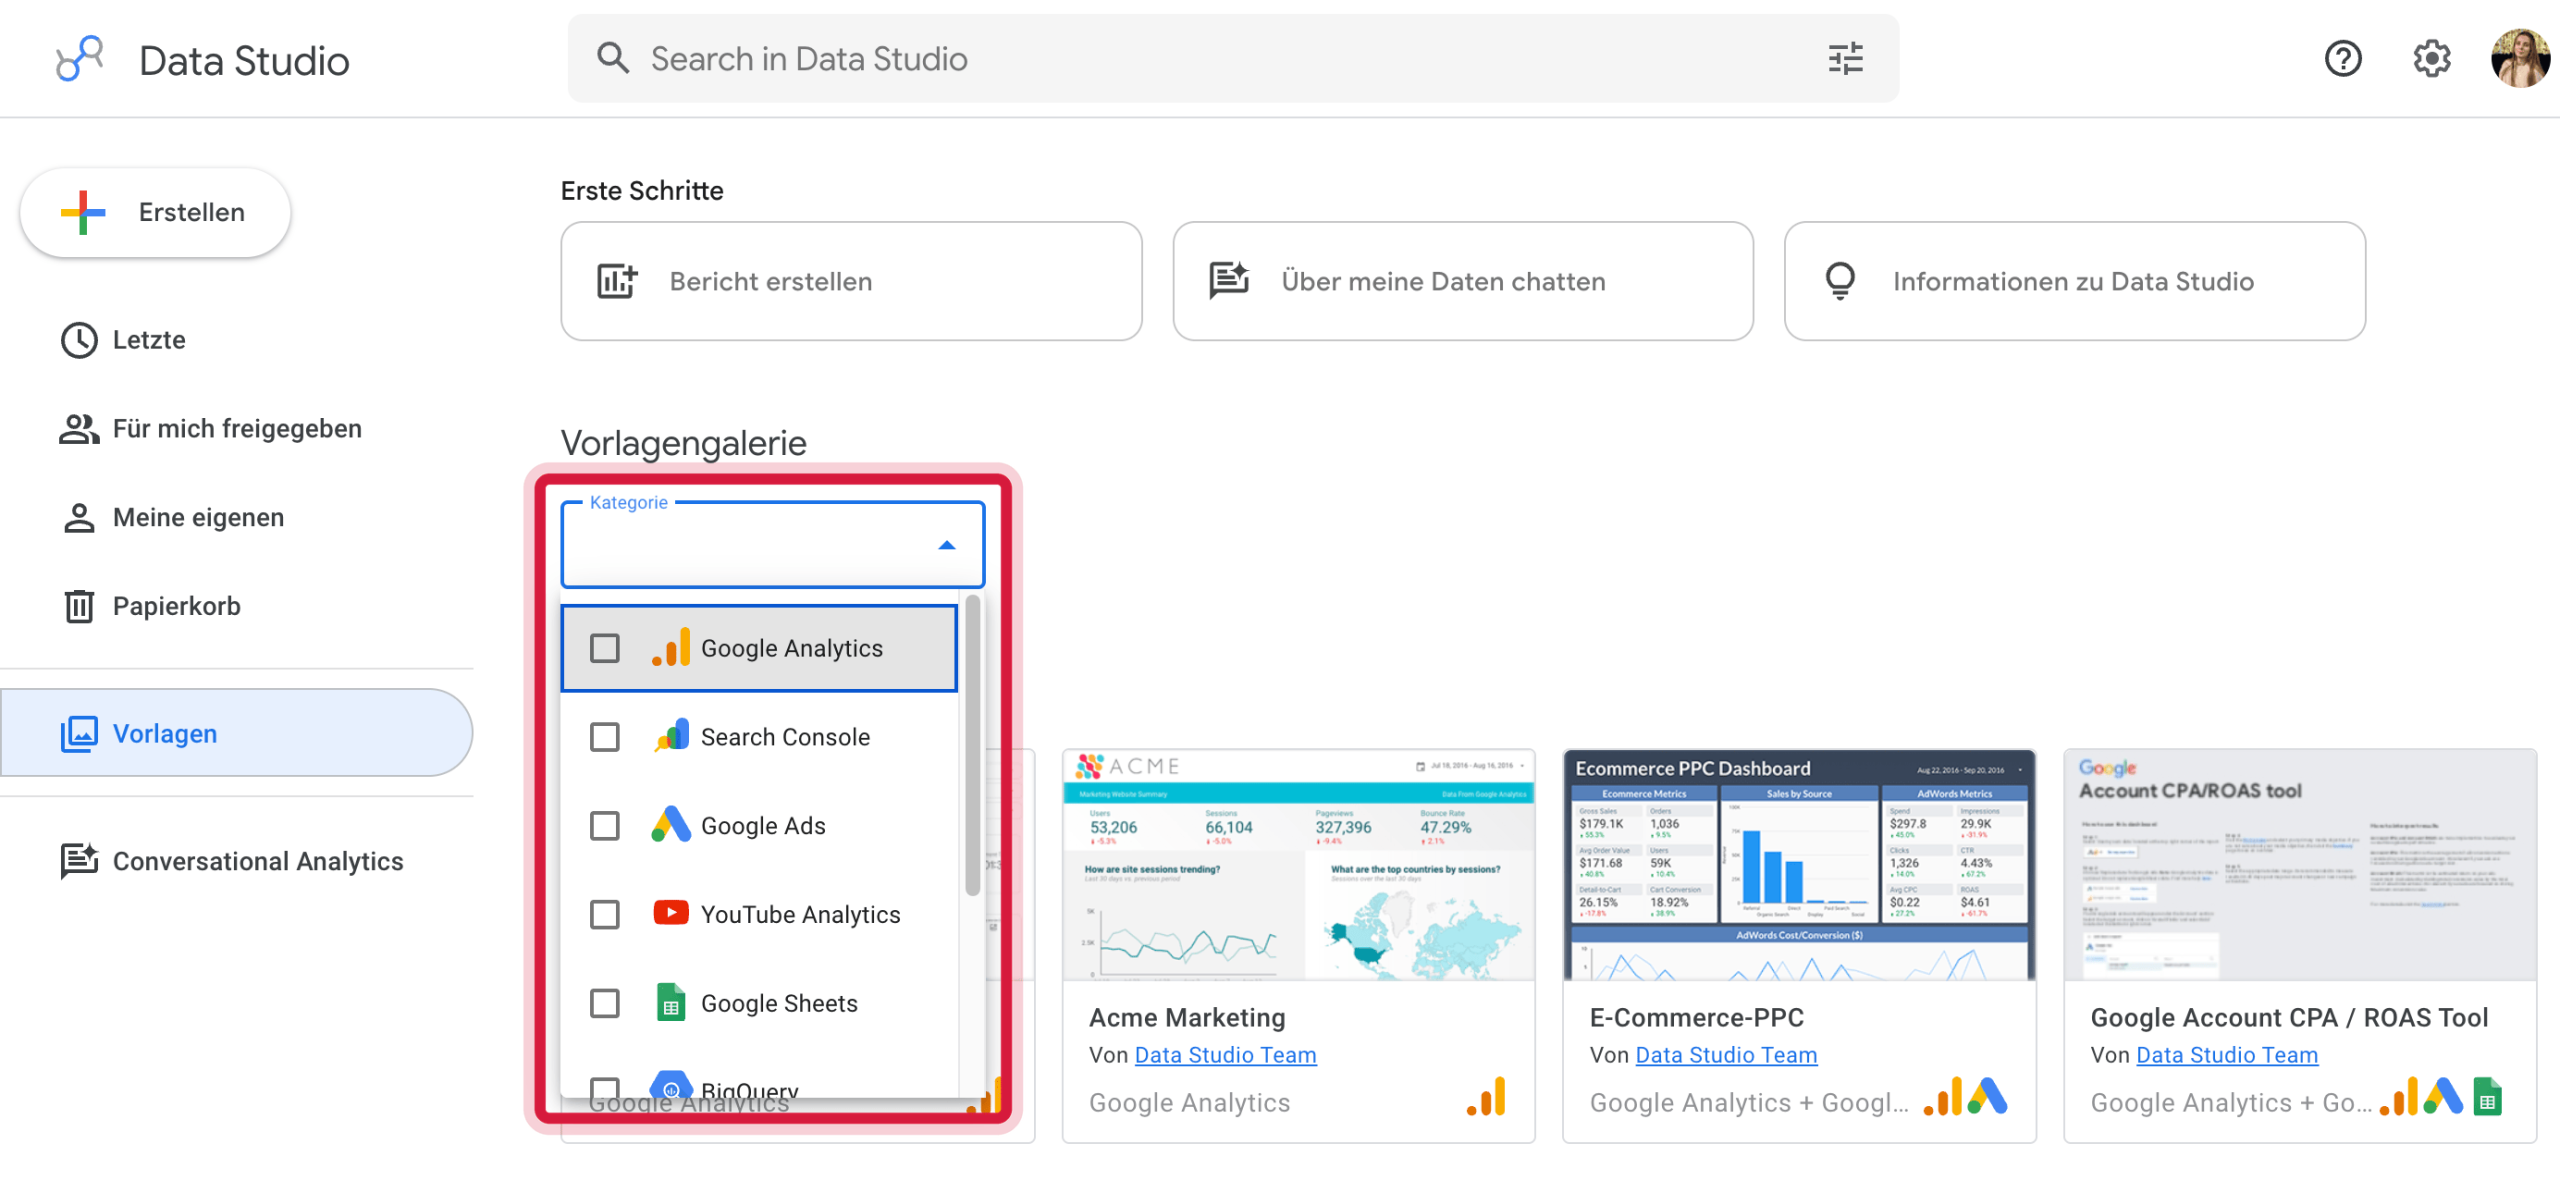Click the lightbulb icon in Informationen card

[1840, 281]
